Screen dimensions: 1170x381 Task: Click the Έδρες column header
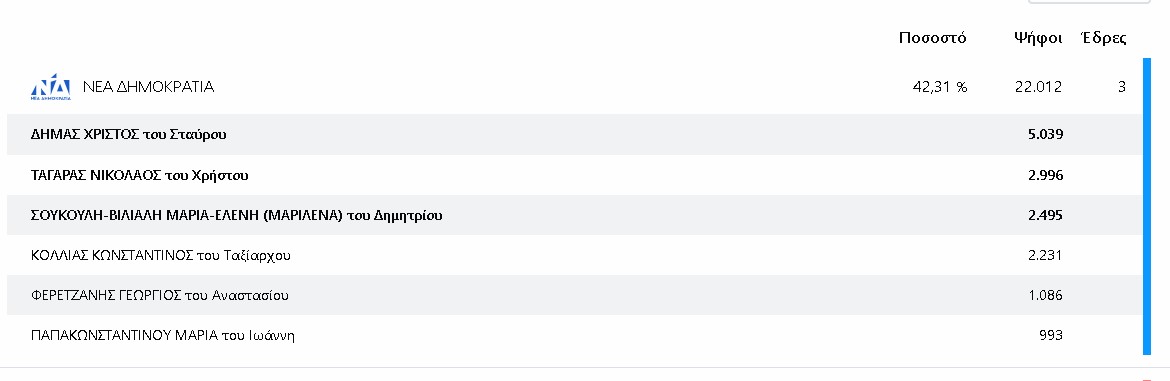[1104, 38]
